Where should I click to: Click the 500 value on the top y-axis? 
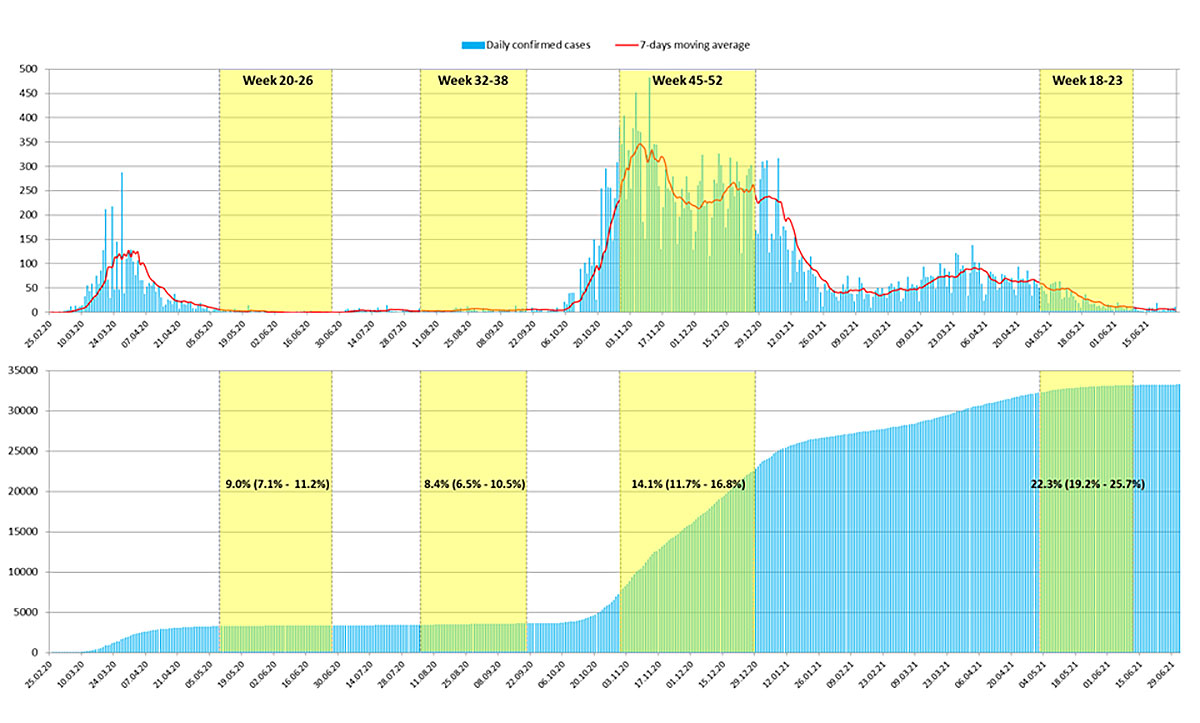click(x=28, y=69)
